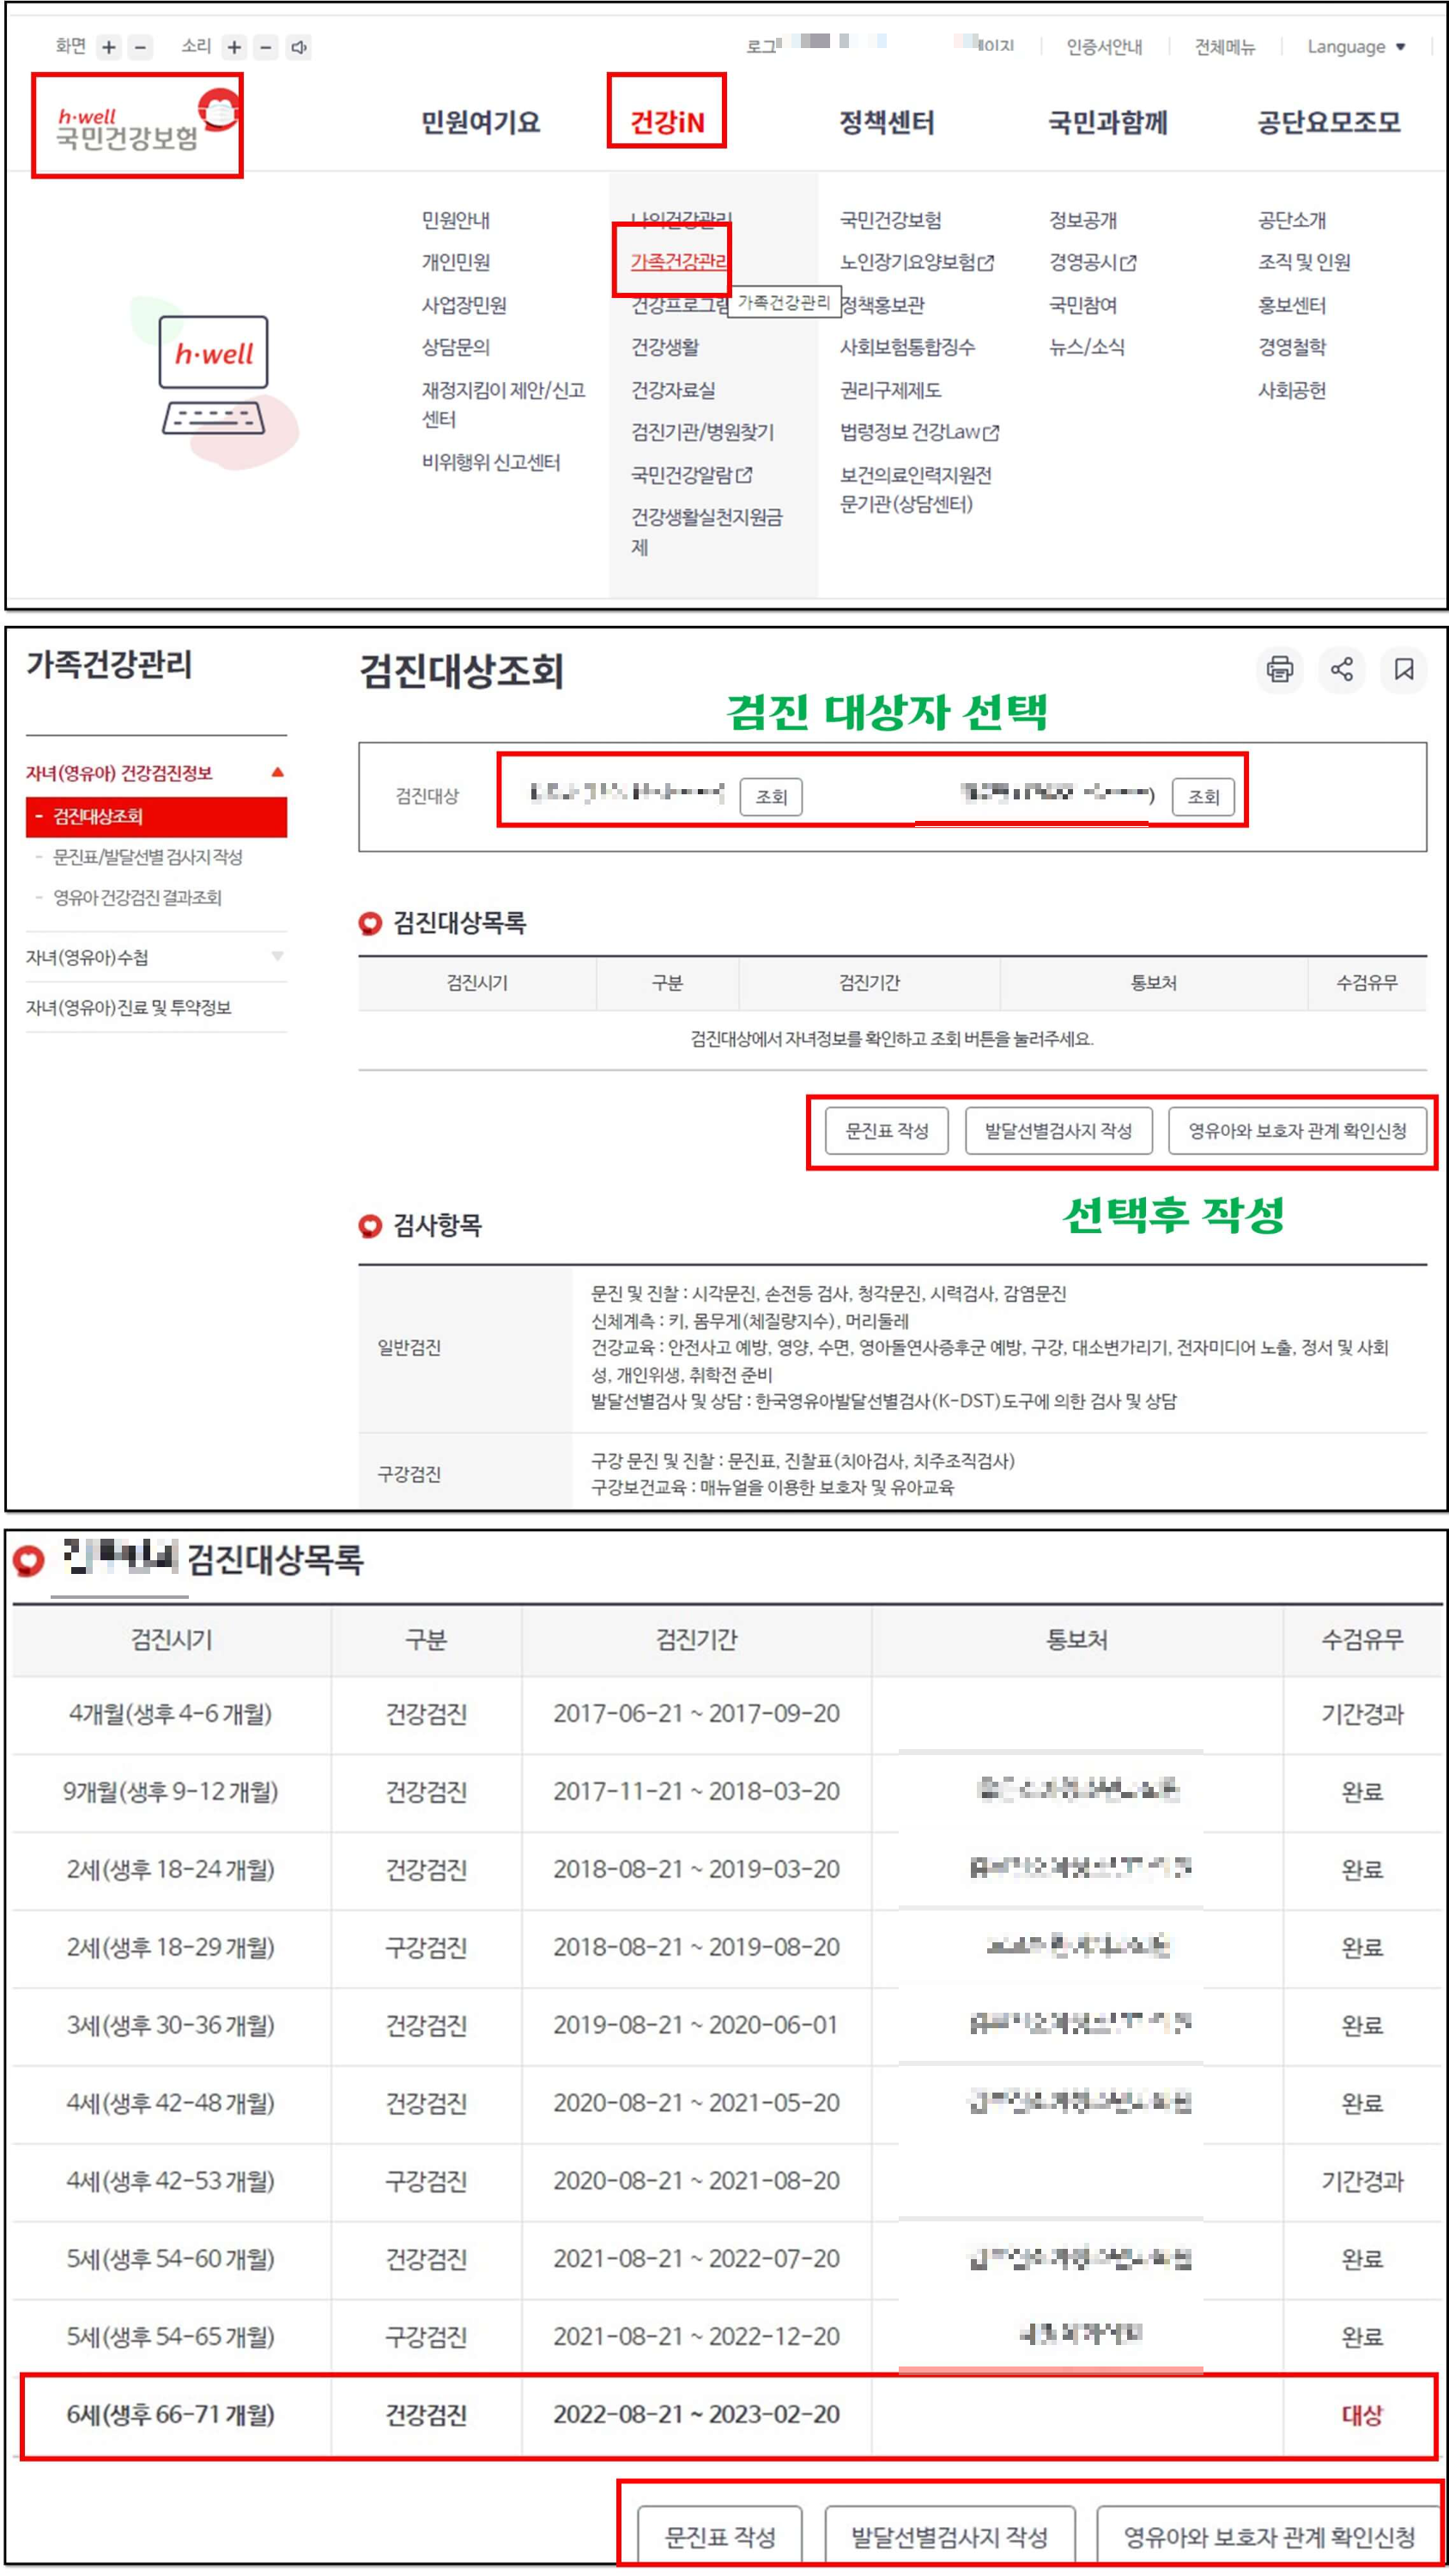The width and height of the screenshot is (1449, 2576).
Task: Open the Language dropdown
Action: 1355,45
